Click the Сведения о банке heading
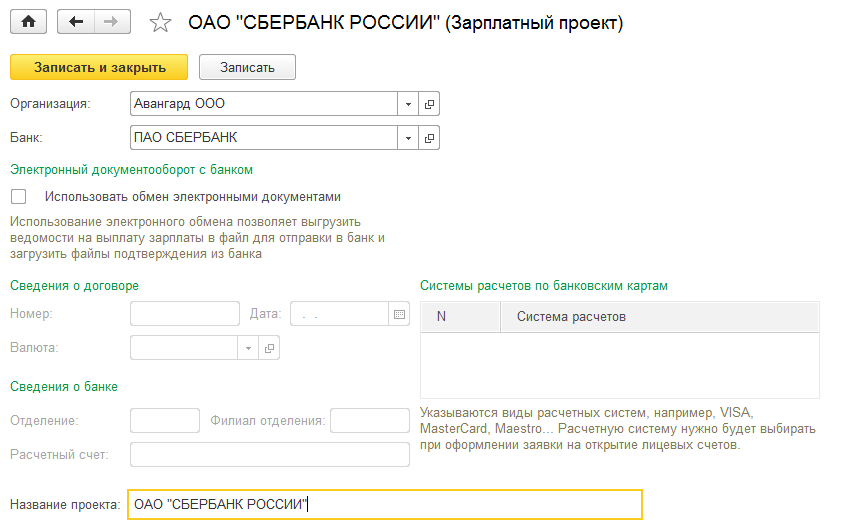 click(x=64, y=387)
